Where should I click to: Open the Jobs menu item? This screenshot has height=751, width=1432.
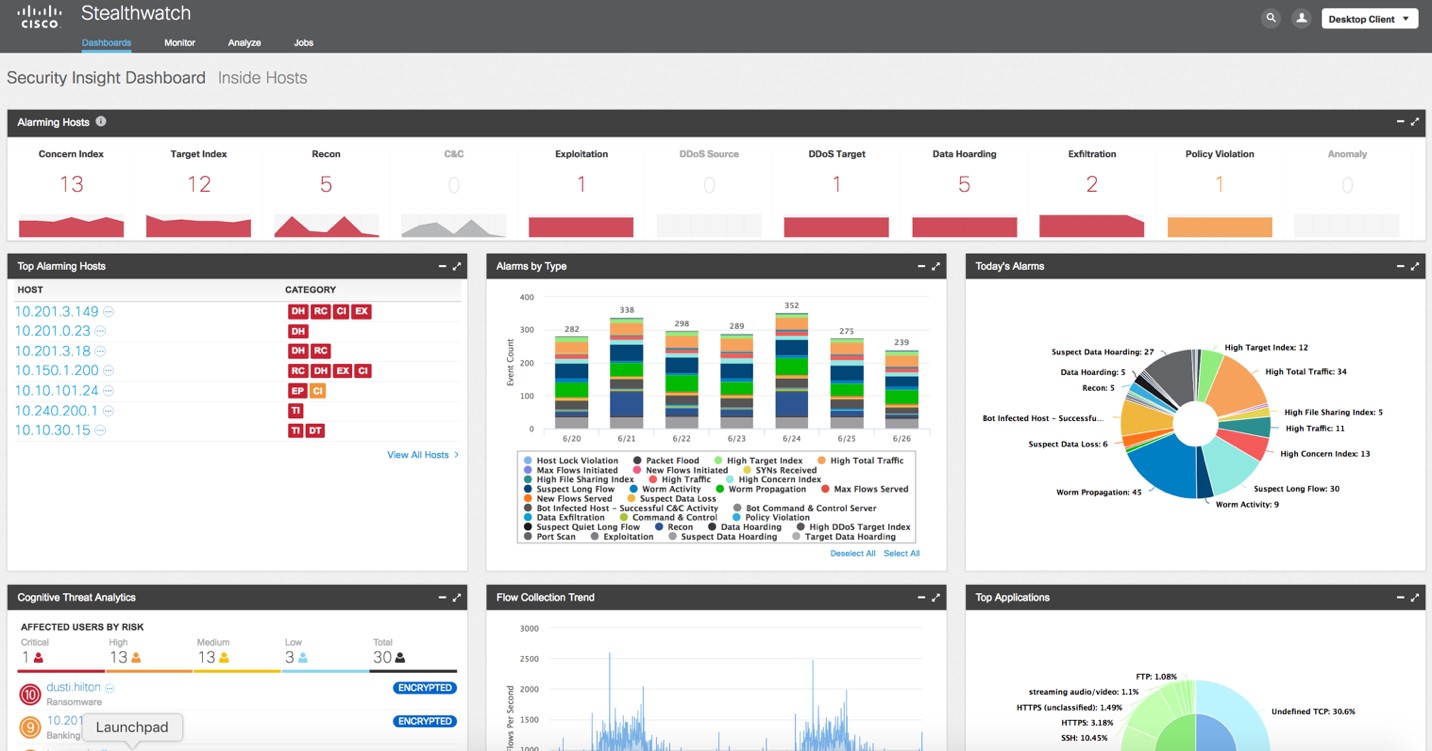point(303,43)
